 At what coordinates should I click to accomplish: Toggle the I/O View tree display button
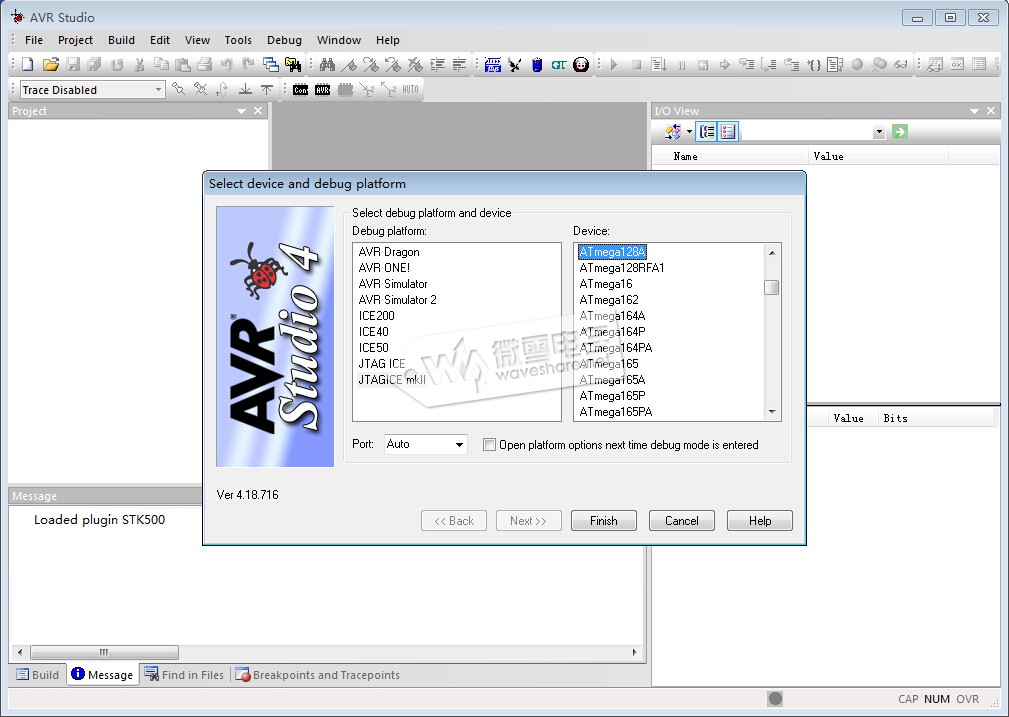point(707,132)
